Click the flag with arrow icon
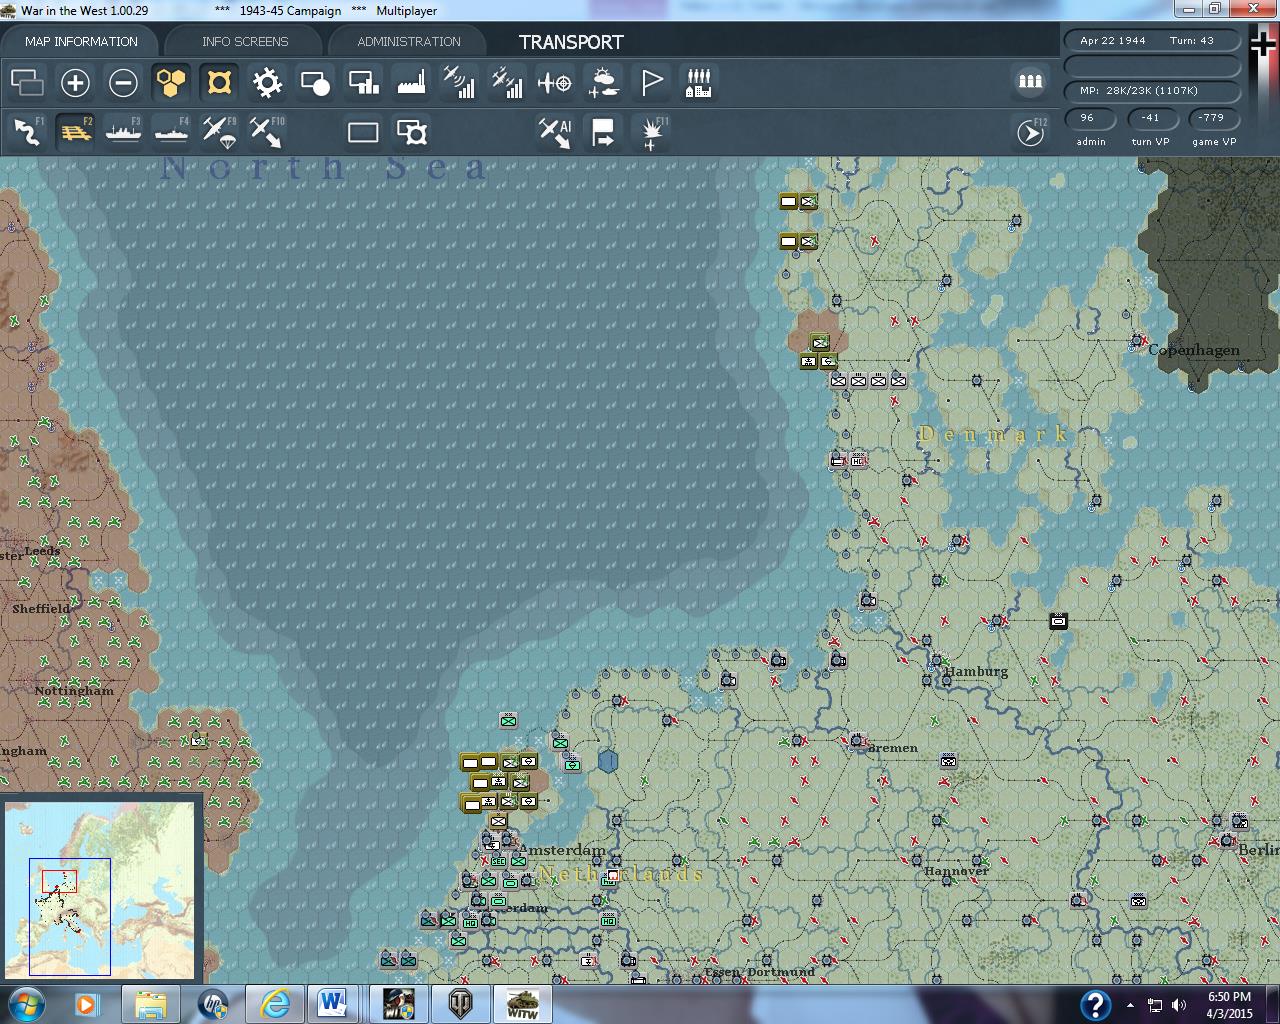This screenshot has height=1024, width=1280. click(603, 132)
